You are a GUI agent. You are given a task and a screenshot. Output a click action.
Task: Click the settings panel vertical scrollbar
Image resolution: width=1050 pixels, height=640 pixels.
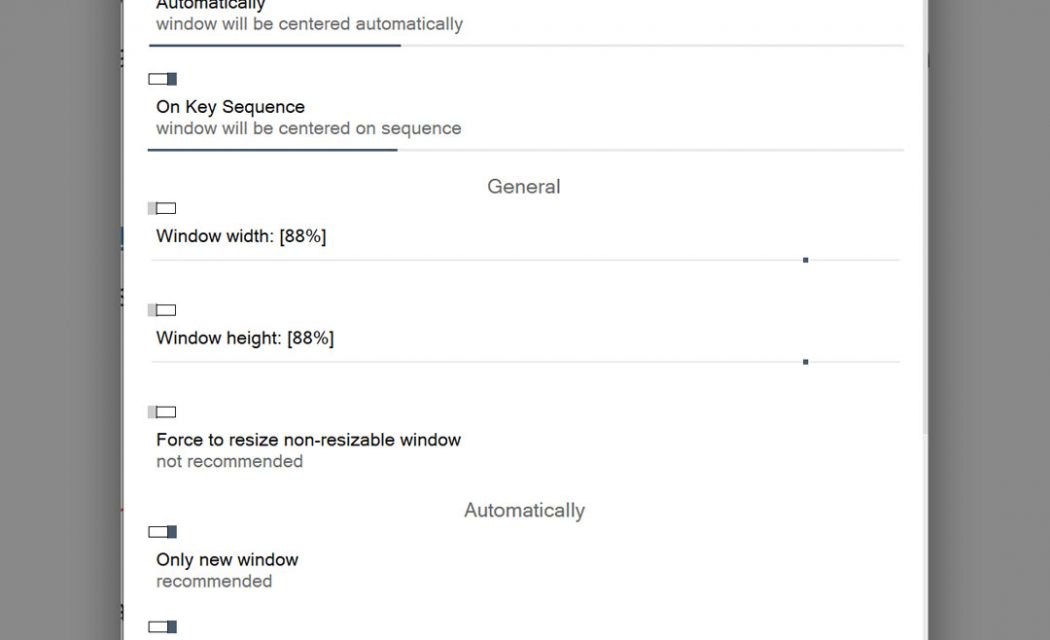[925, 218]
